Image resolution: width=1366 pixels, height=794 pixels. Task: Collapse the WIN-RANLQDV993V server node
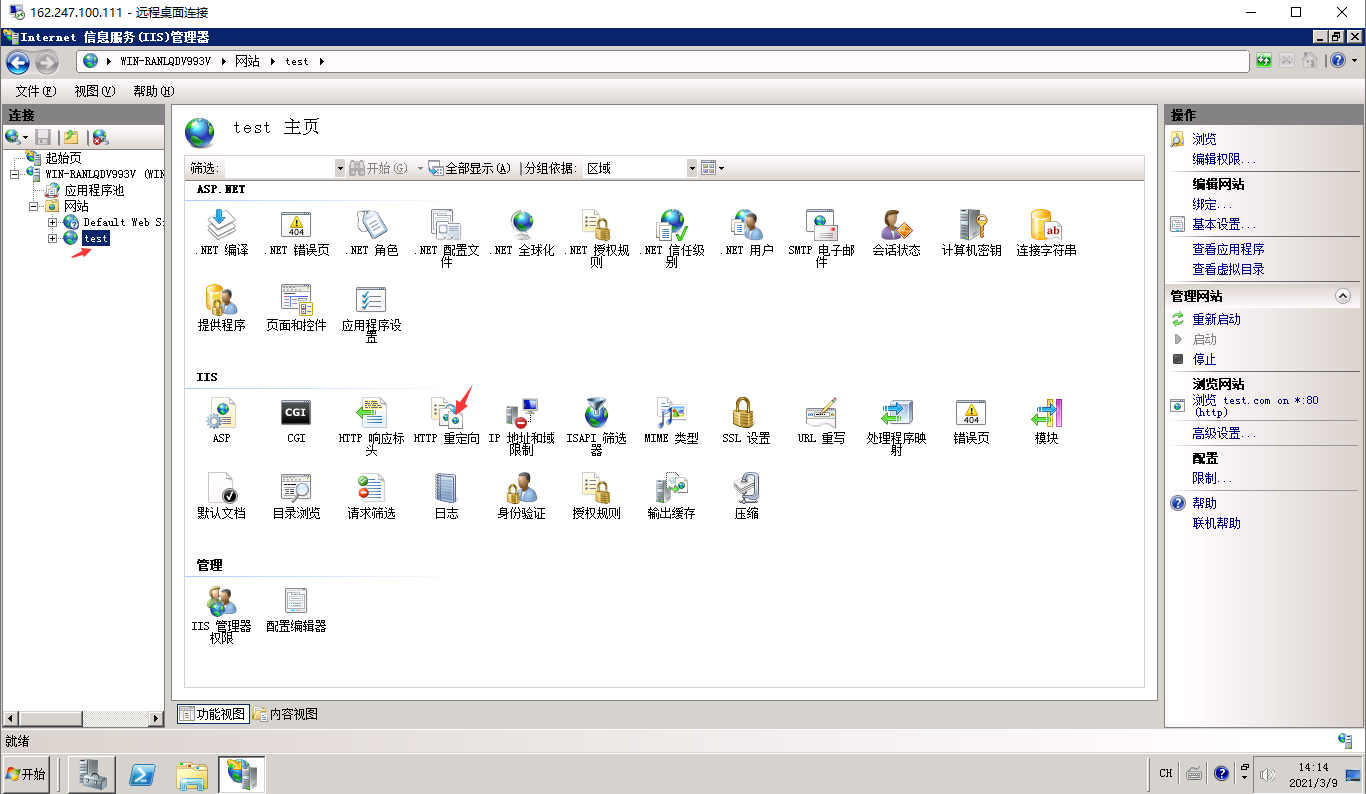coord(15,174)
